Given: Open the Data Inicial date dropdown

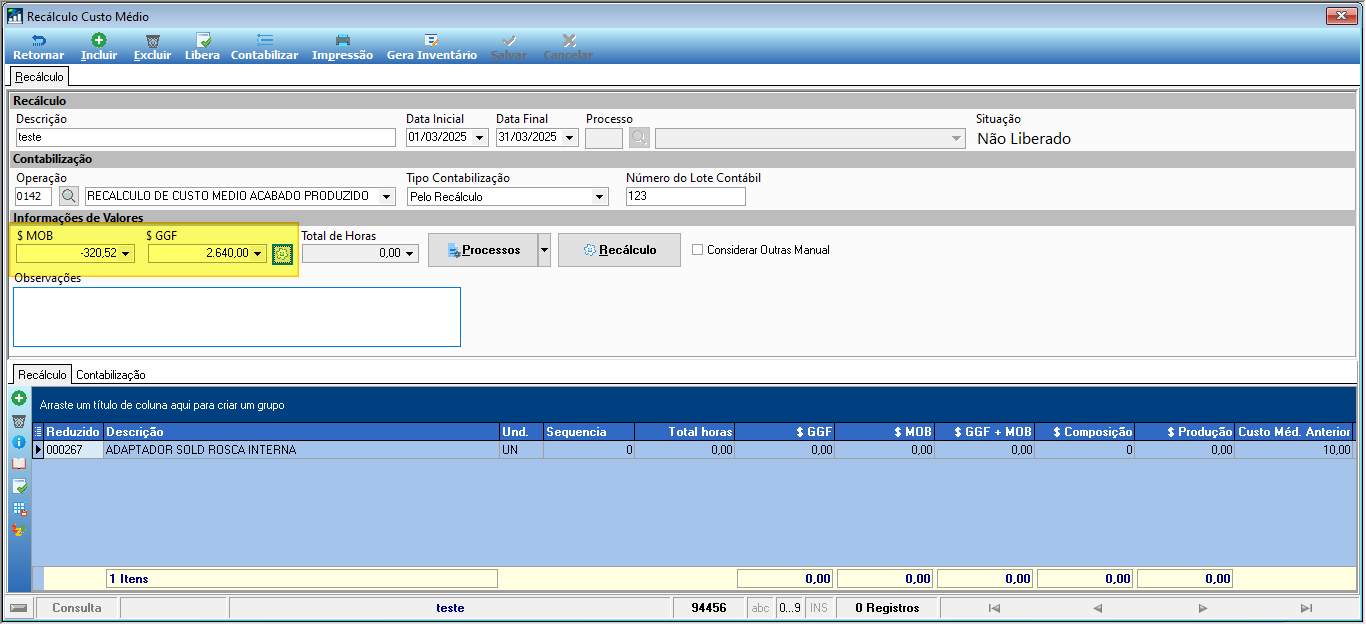Looking at the screenshot, I should coord(480,138).
